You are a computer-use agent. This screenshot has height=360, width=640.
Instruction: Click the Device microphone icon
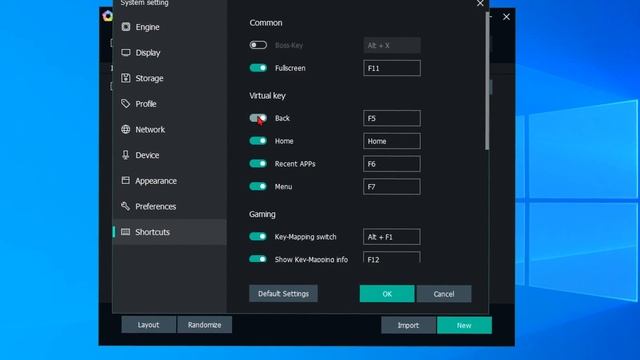[126, 155]
